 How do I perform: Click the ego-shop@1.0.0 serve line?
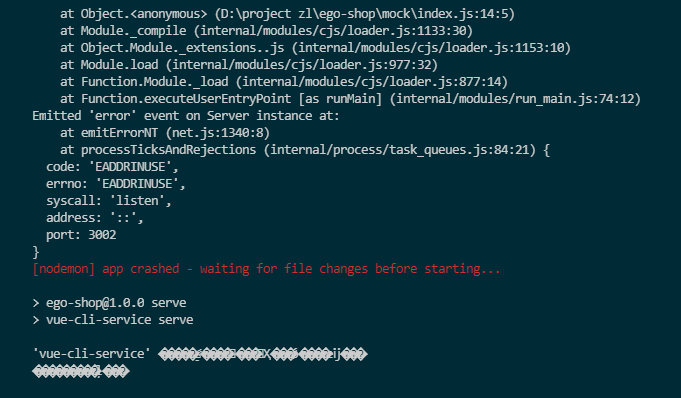coord(109,302)
